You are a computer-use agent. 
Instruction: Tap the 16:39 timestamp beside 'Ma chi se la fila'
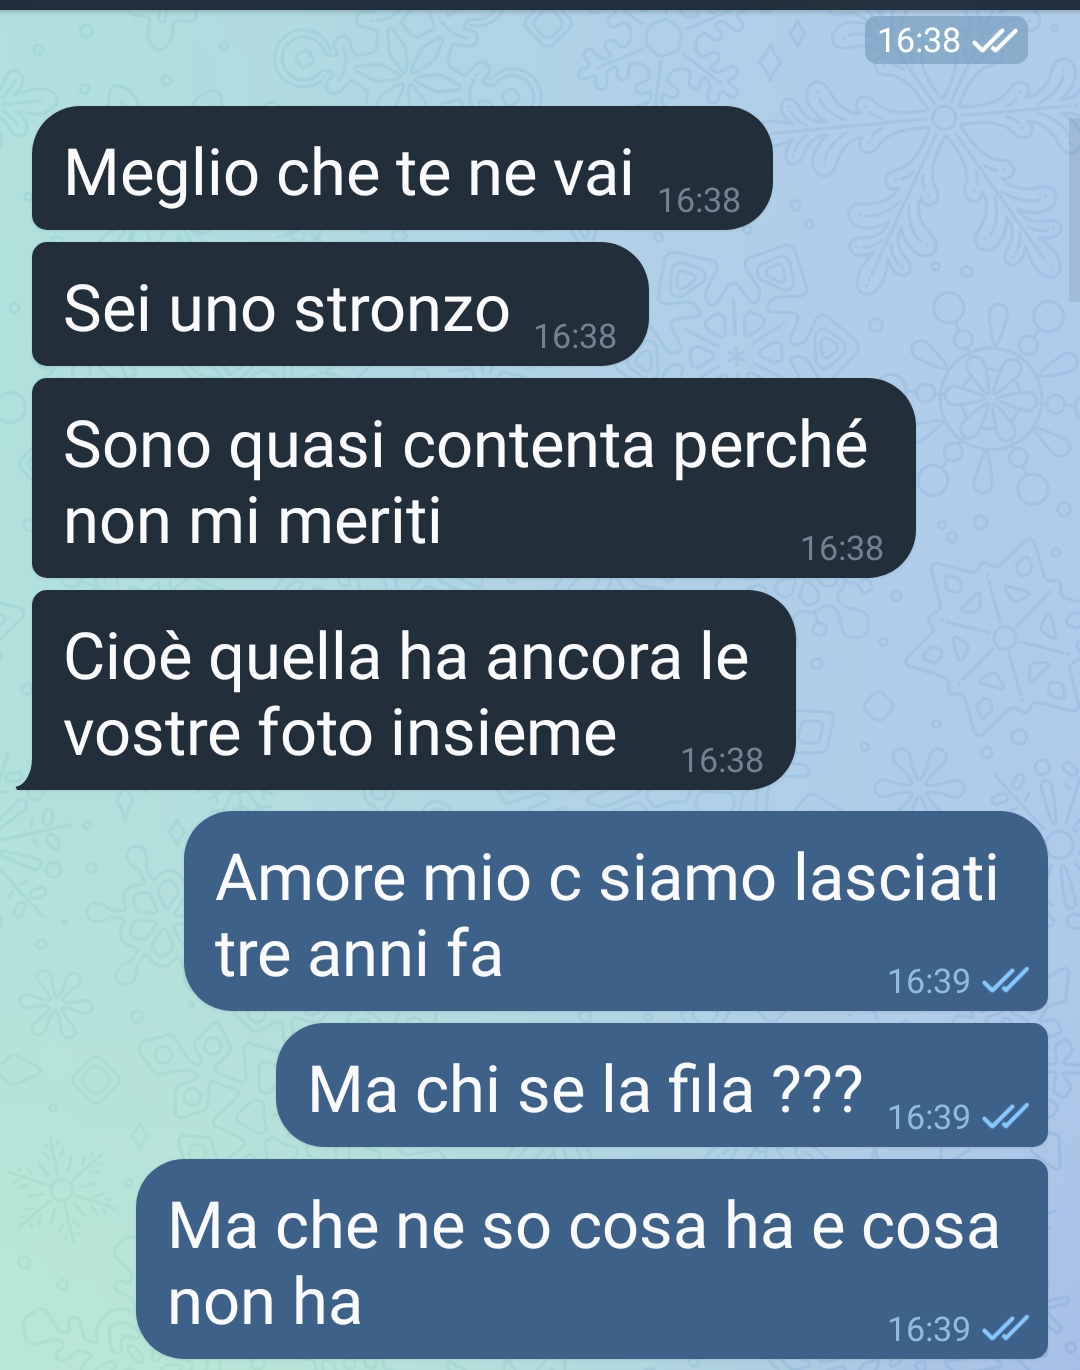click(929, 1117)
